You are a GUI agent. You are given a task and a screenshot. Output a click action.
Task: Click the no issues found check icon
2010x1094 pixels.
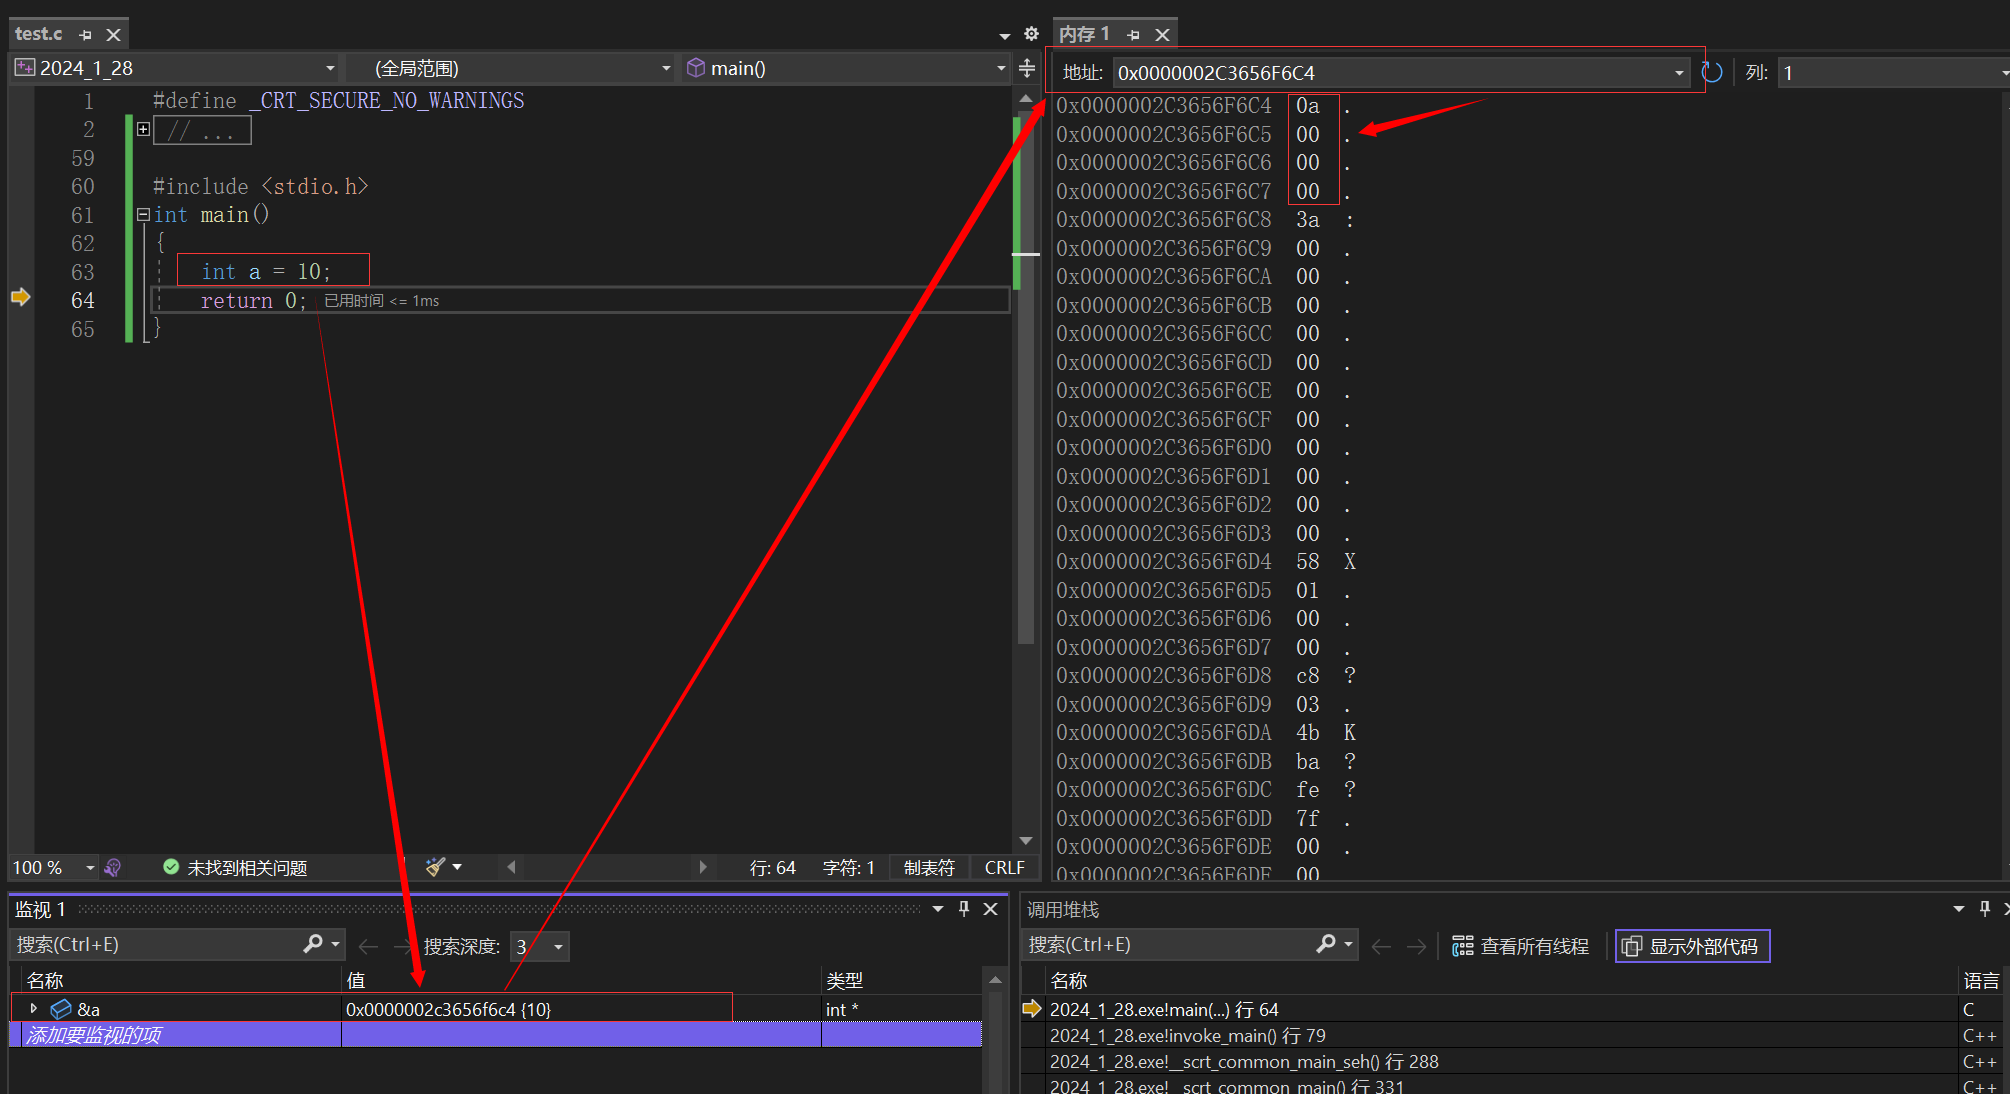click(171, 867)
